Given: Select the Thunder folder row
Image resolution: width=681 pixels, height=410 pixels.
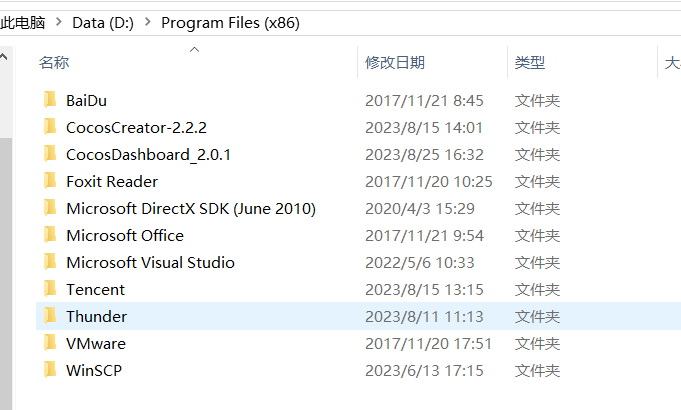Looking at the screenshot, I should [x=300, y=316].
